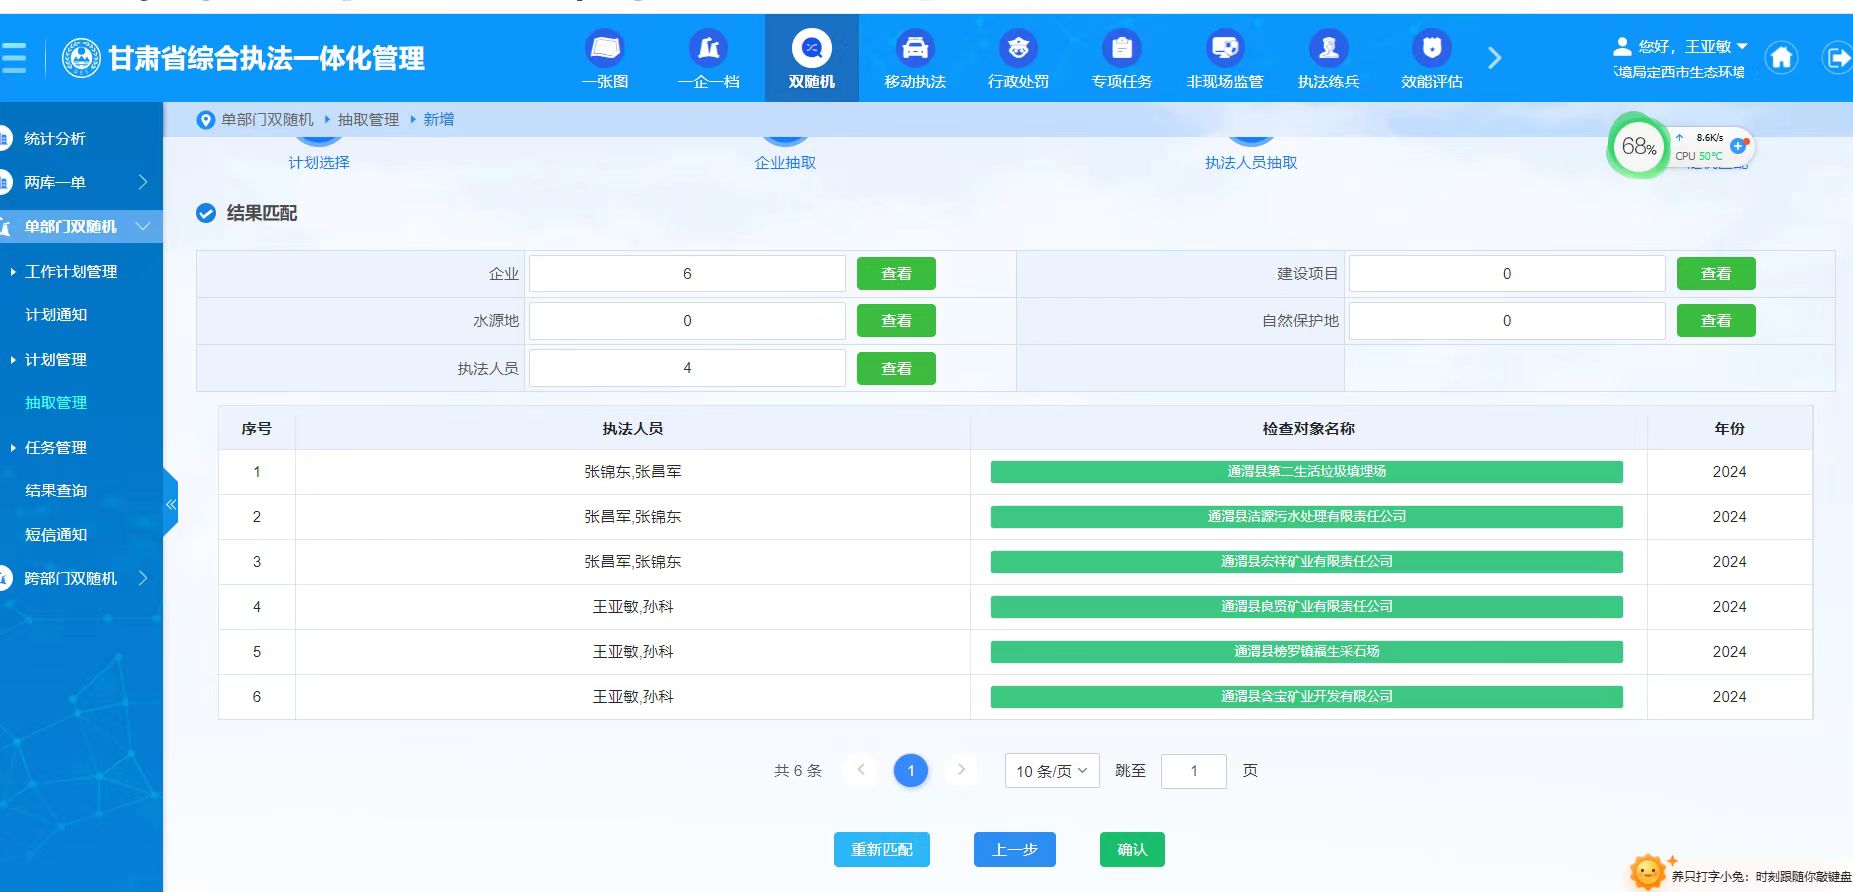The height and width of the screenshot is (892, 1853).
Task: Select the 专项任务 special tasks icon
Action: [1121, 49]
